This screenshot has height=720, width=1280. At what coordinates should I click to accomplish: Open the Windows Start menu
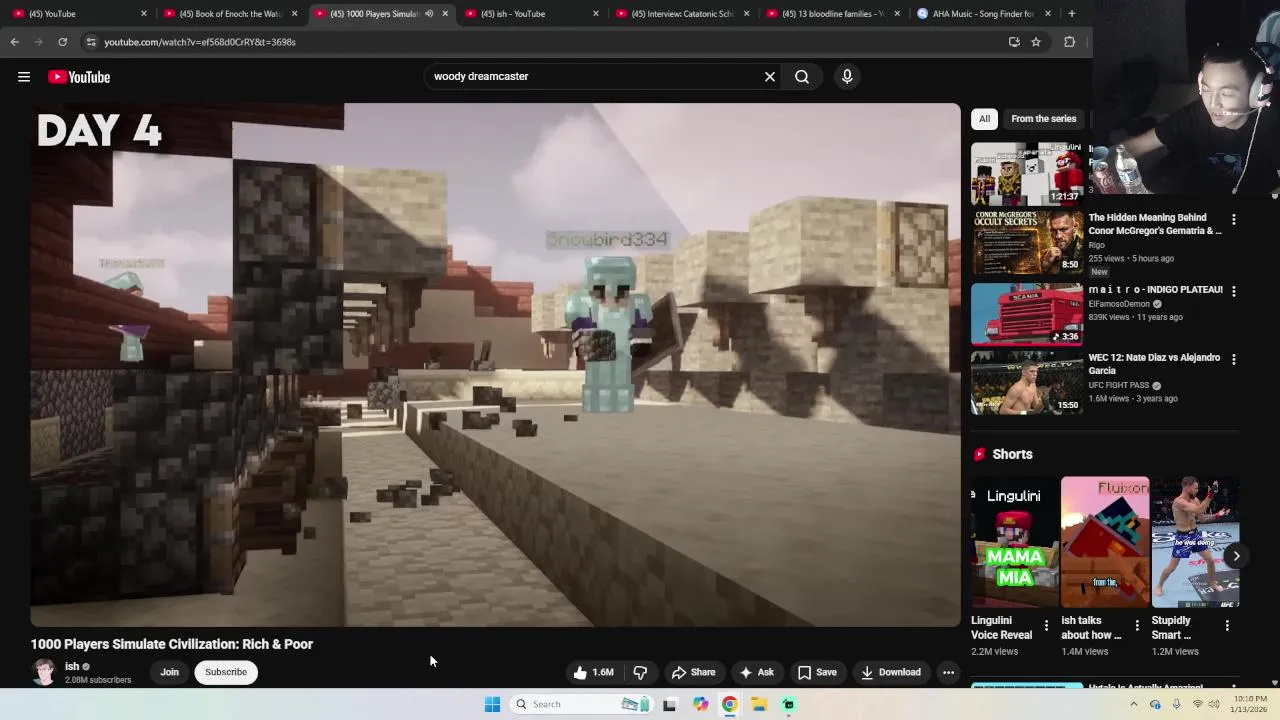[x=492, y=704]
